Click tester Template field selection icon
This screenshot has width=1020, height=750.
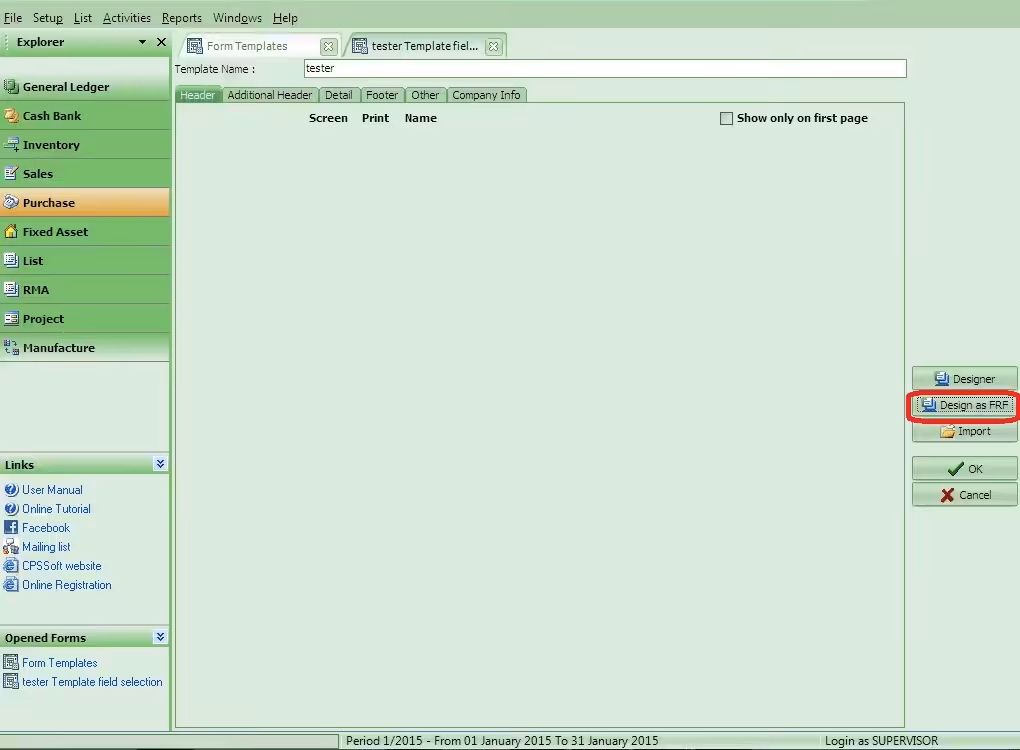click(11, 682)
